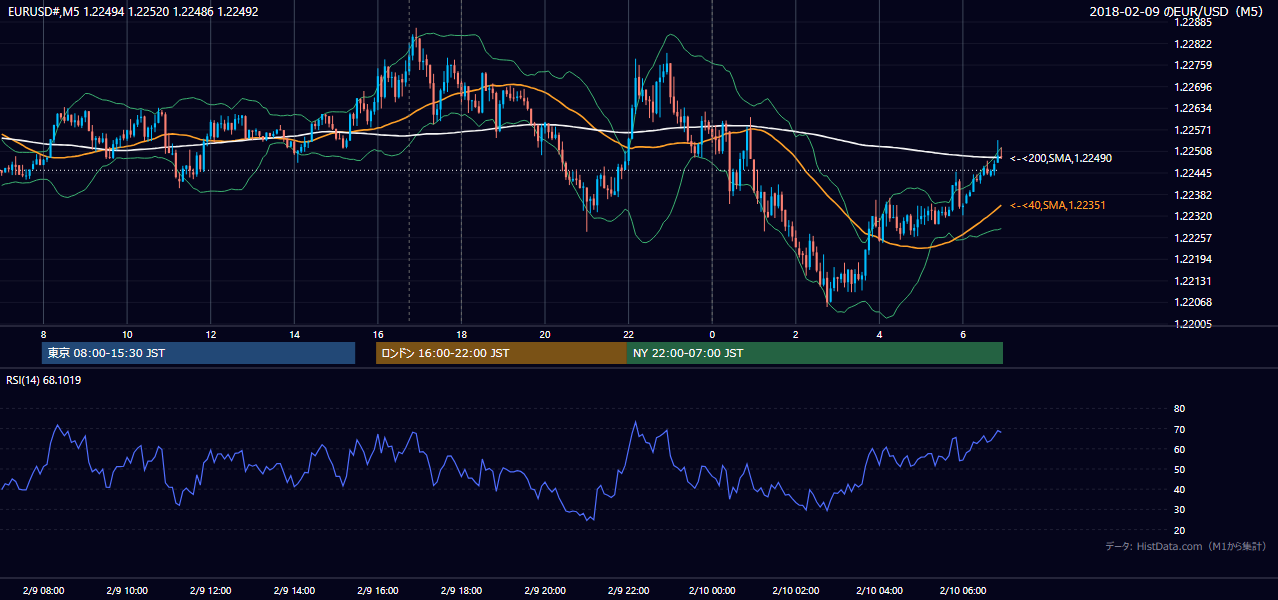
Task: Click price level 1.22885 on axis
Action: point(1193,22)
